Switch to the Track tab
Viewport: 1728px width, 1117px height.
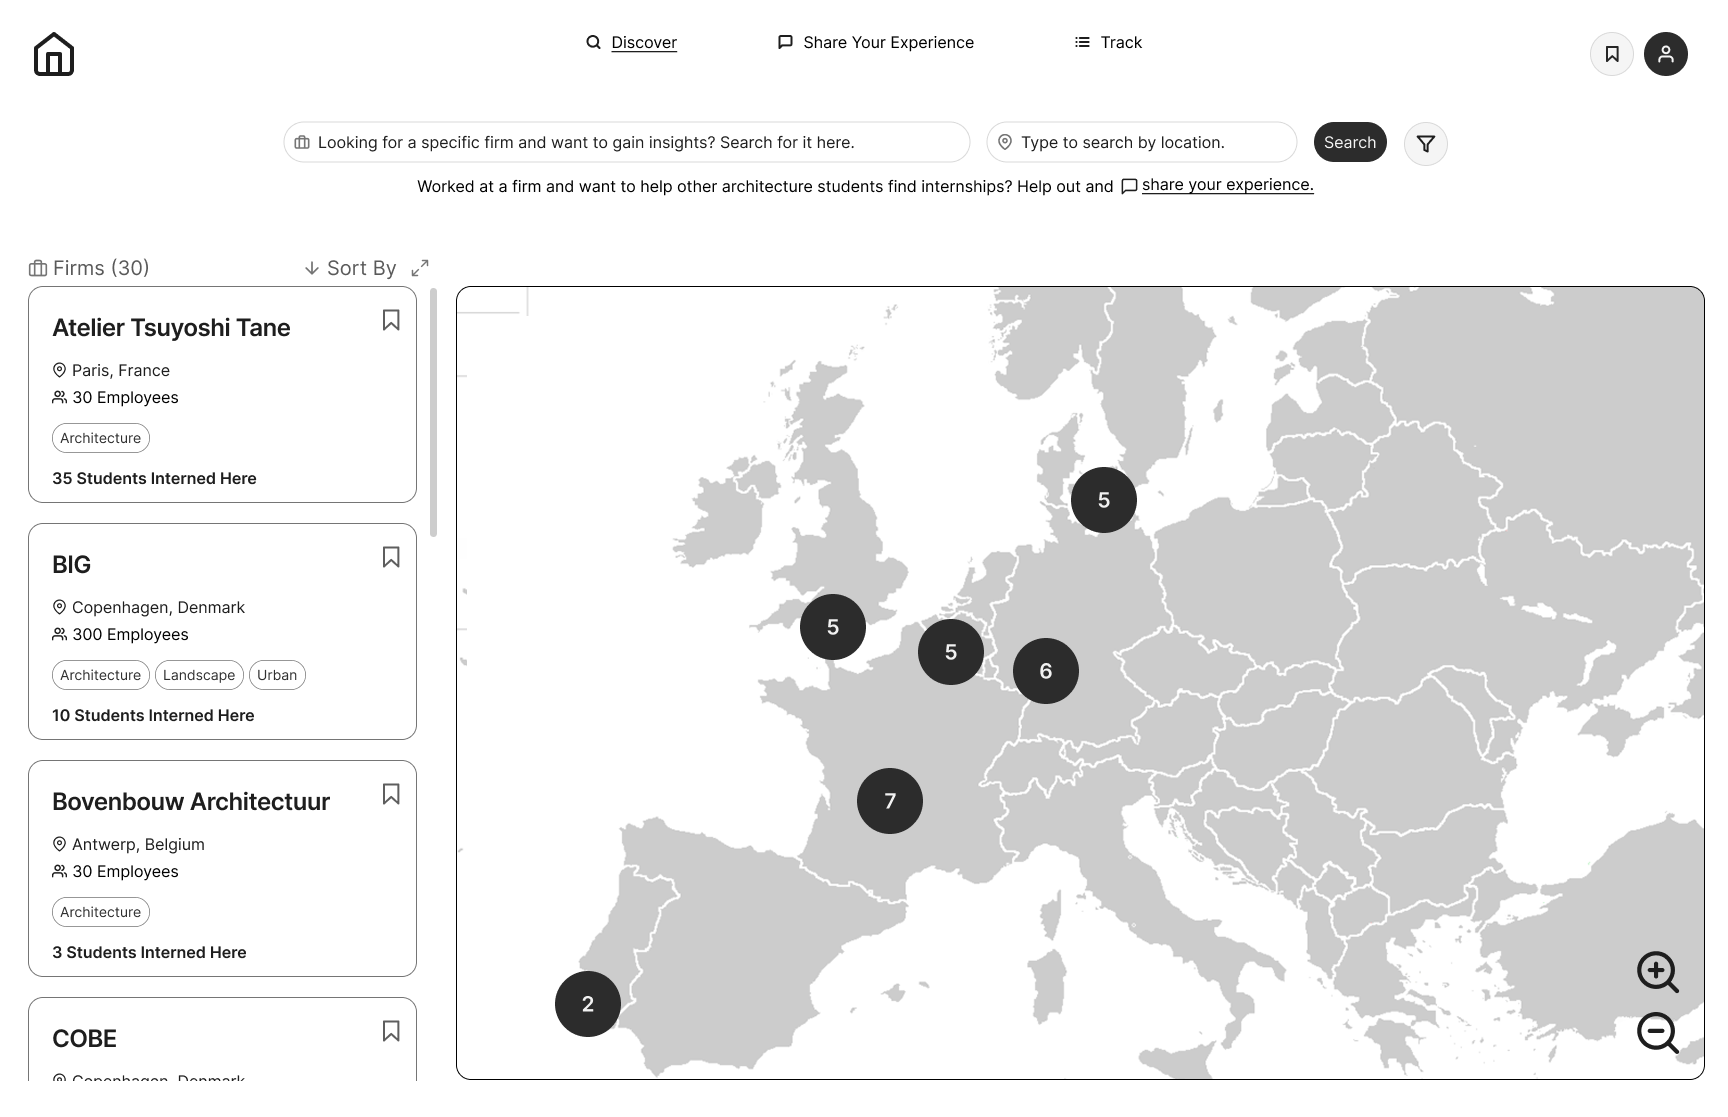click(1108, 42)
